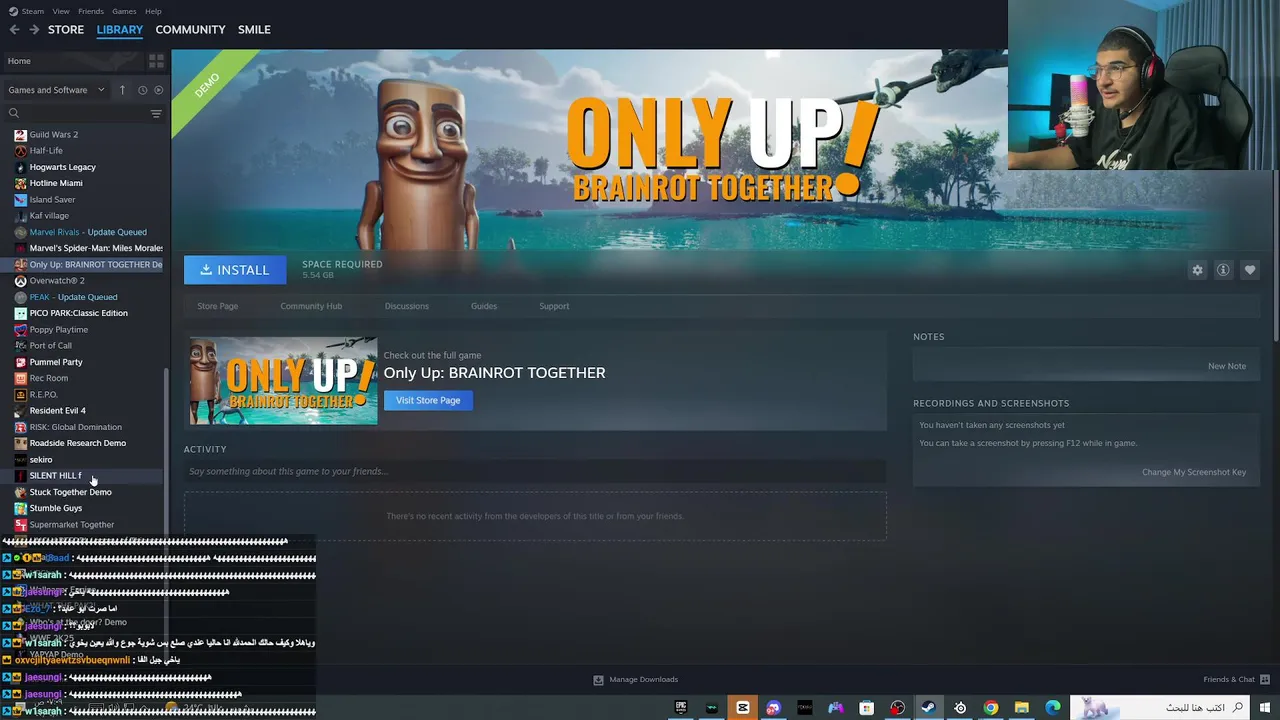The height and width of the screenshot is (720, 1280).
Task: Click the Manage Downloads icon
Action: click(x=598, y=680)
